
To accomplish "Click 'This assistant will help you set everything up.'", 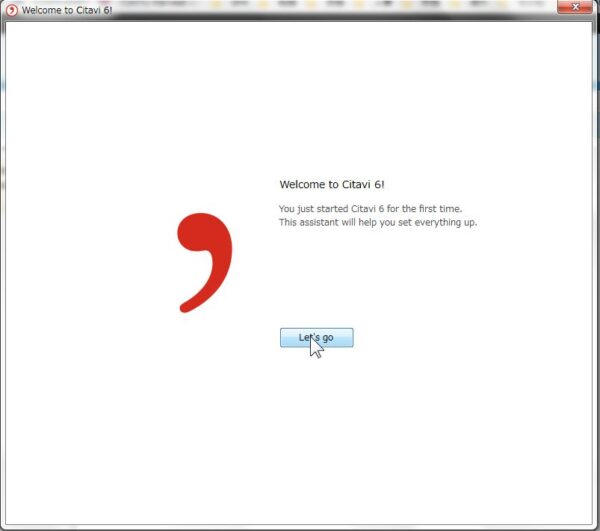I will click(378, 222).
